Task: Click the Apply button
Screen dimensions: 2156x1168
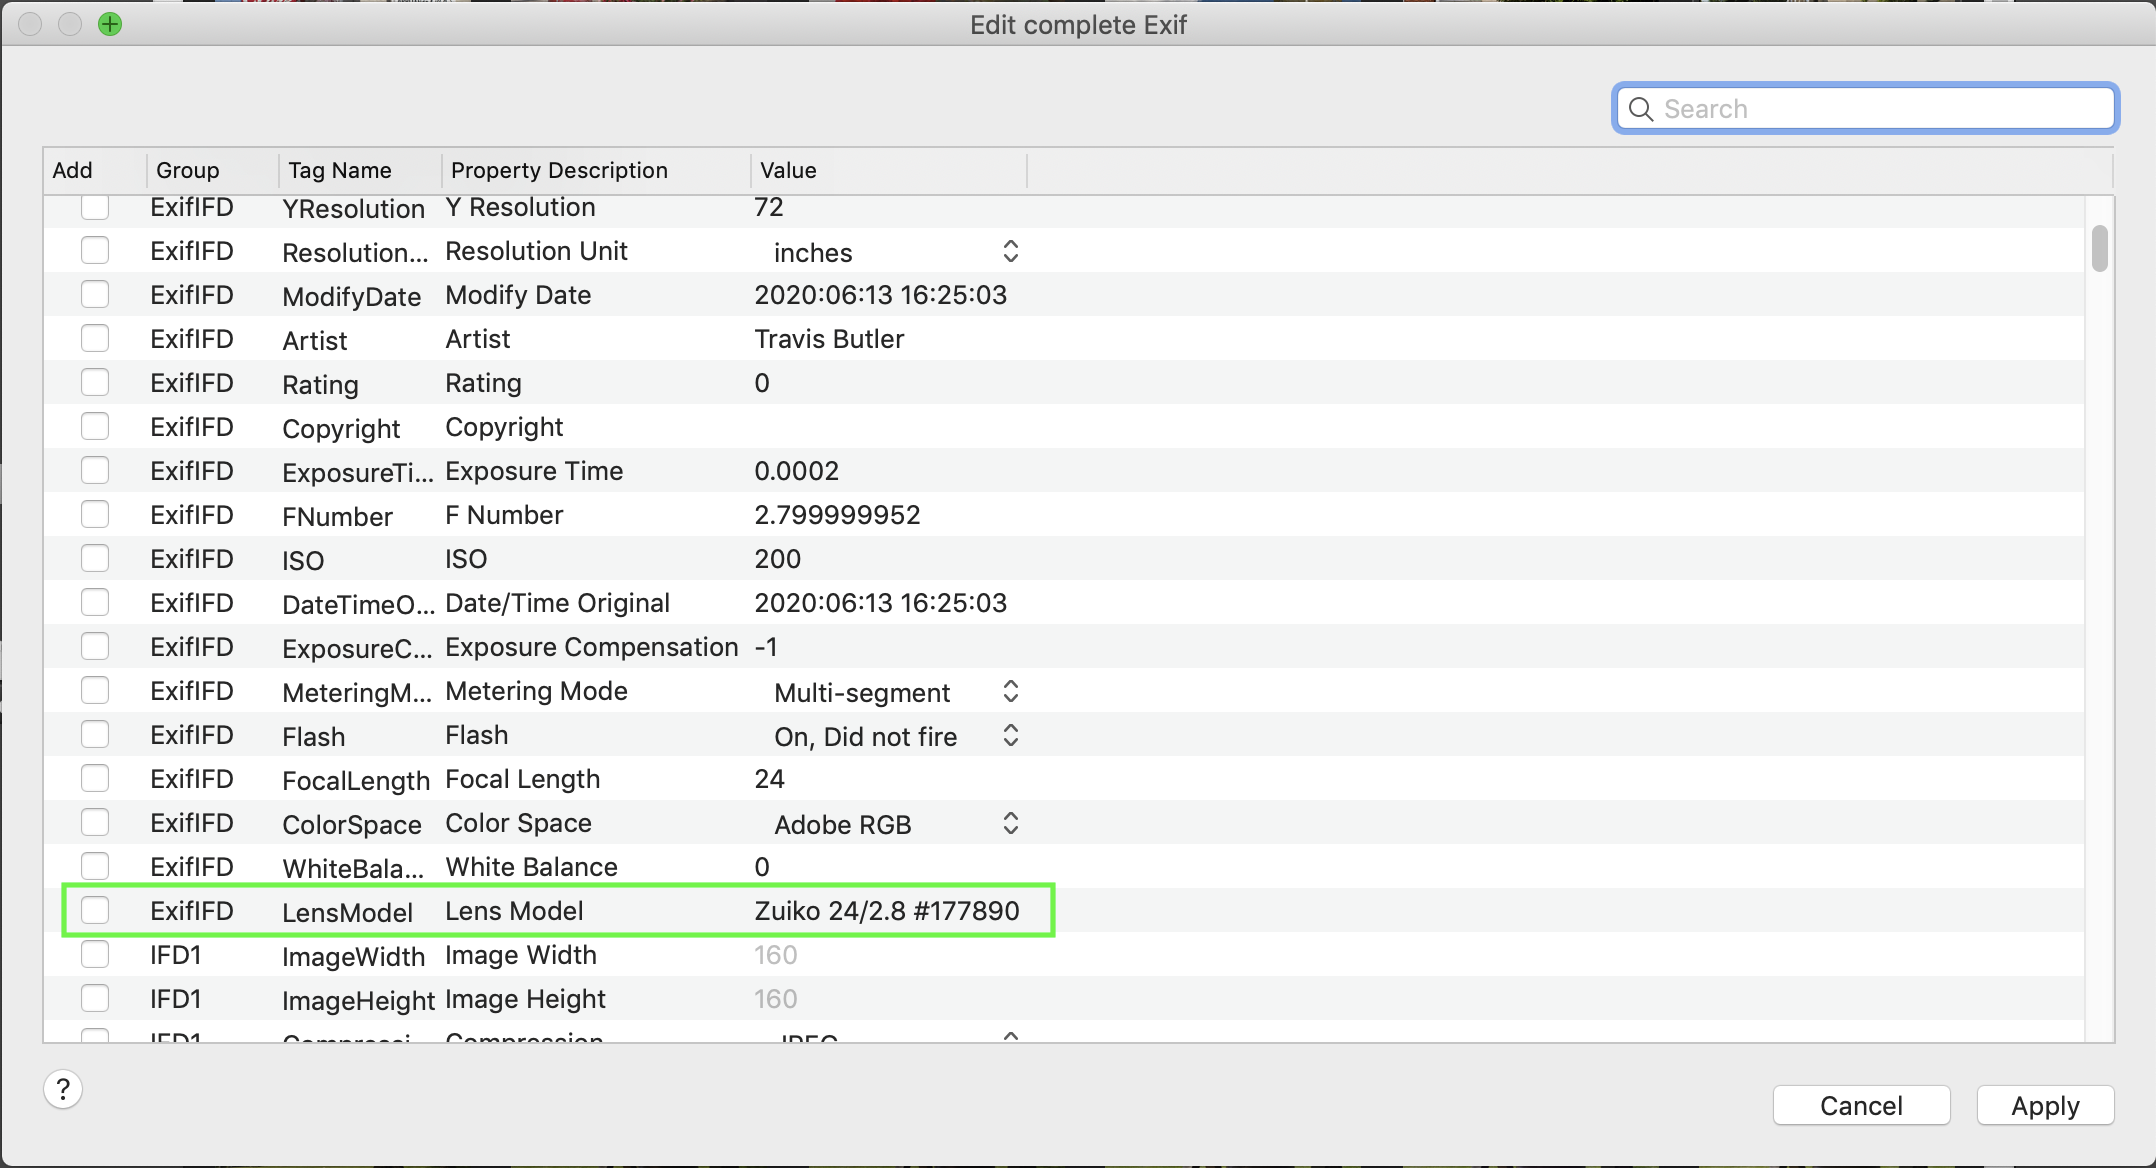Action: (2045, 1105)
